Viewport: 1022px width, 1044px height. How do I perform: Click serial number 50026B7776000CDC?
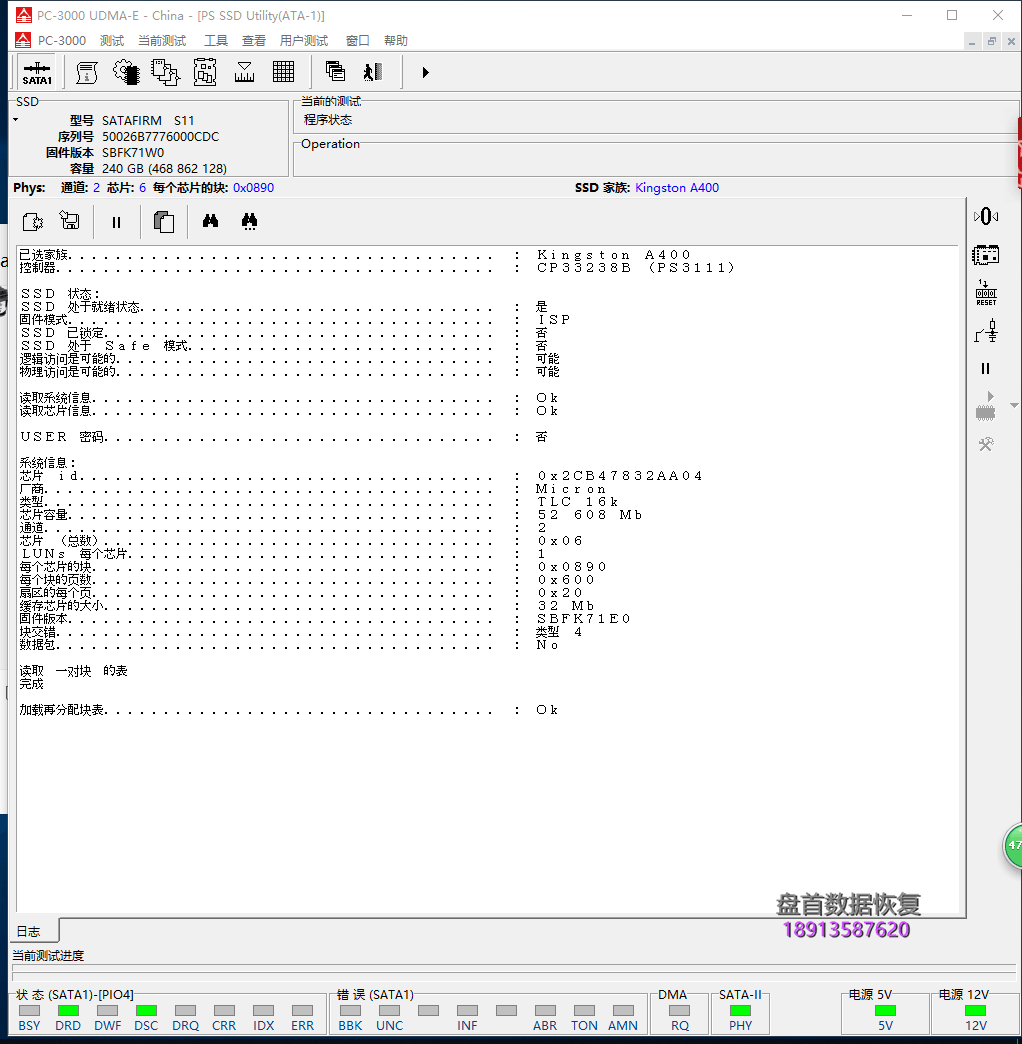(160, 136)
